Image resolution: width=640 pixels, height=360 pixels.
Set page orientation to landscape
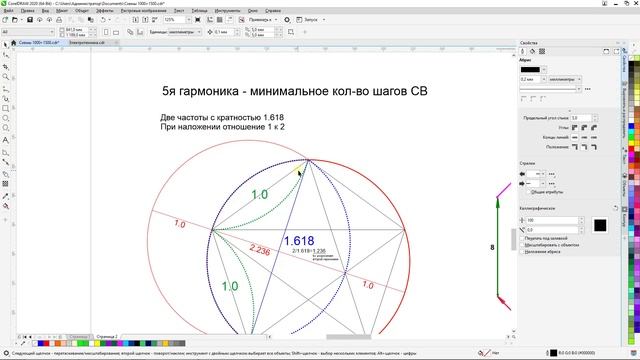(116, 32)
